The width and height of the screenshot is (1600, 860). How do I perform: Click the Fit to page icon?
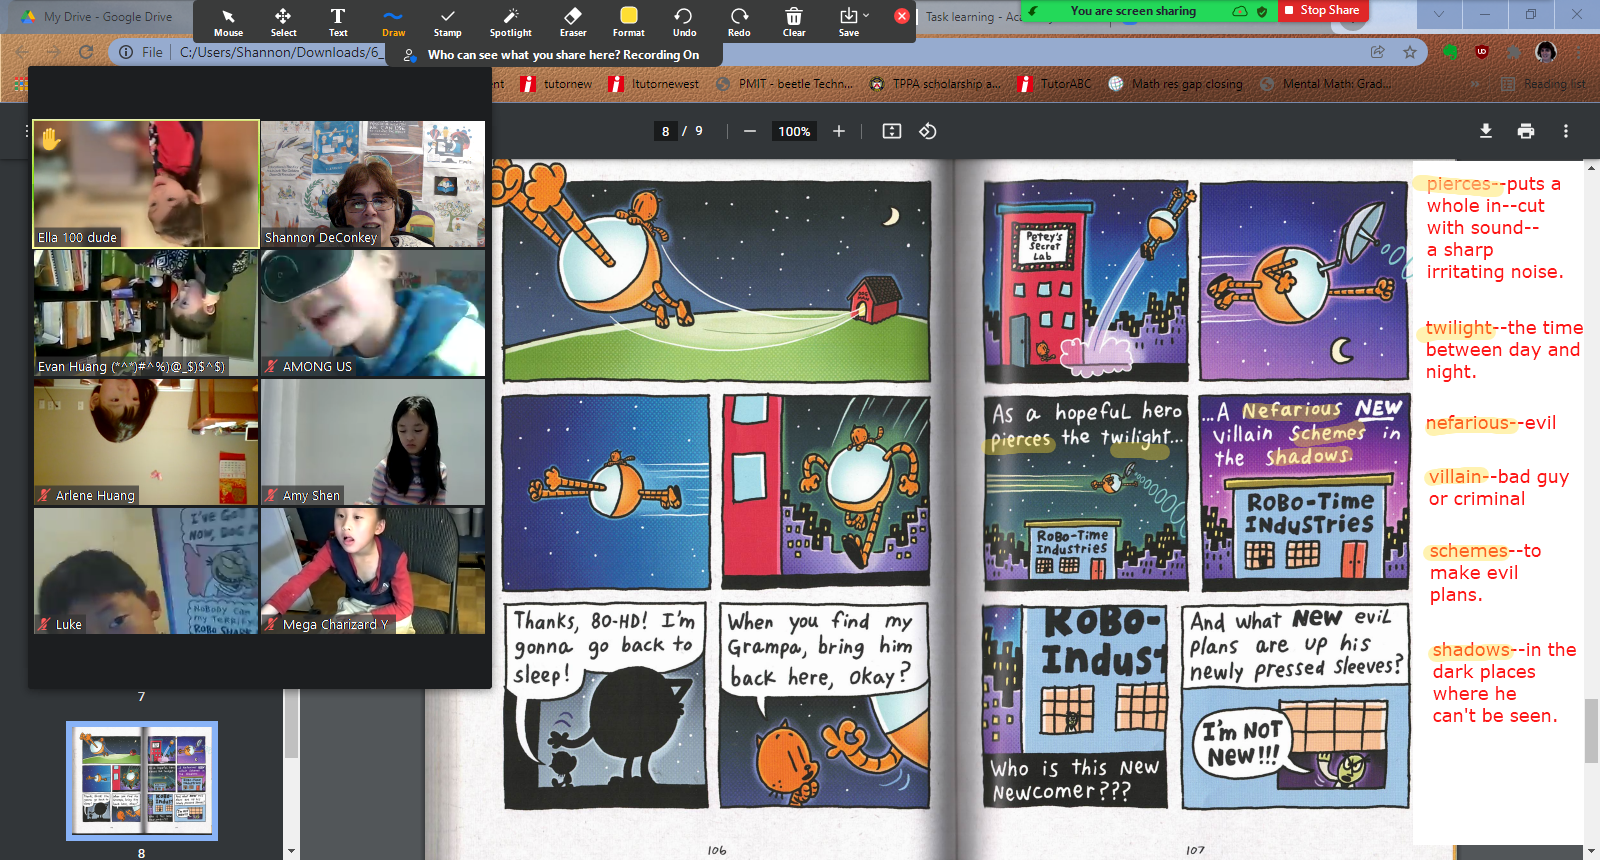click(x=892, y=131)
